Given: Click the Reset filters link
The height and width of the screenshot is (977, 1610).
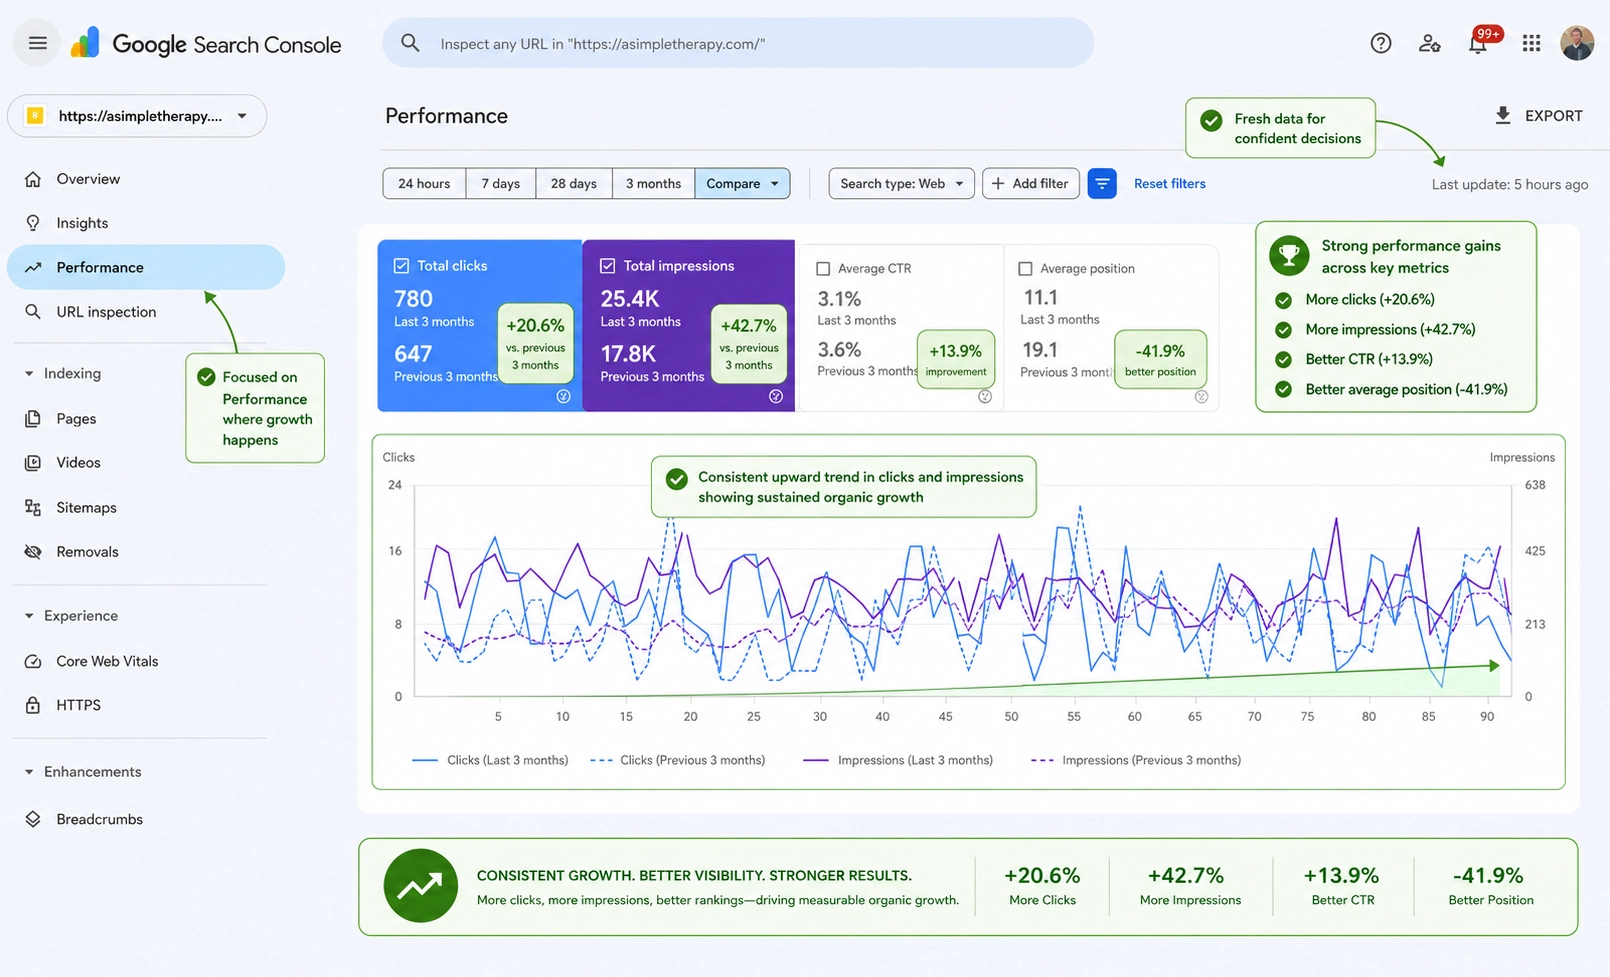Looking at the screenshot, I should [x=1169, y=183].
